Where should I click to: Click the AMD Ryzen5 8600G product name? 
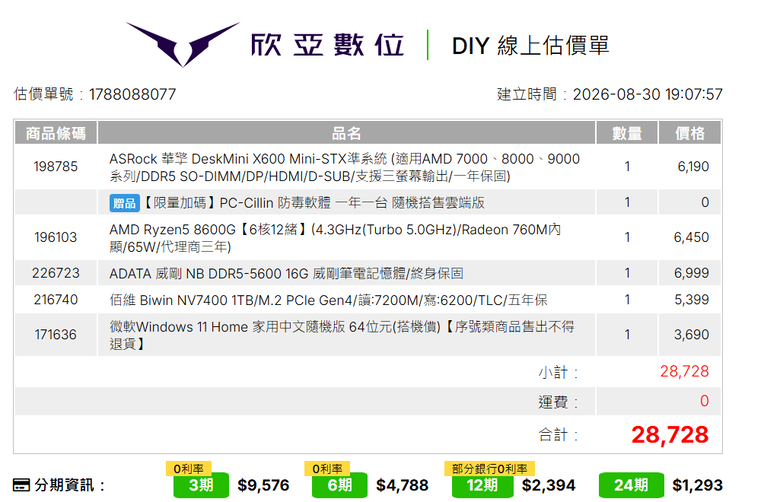[335, 238]
